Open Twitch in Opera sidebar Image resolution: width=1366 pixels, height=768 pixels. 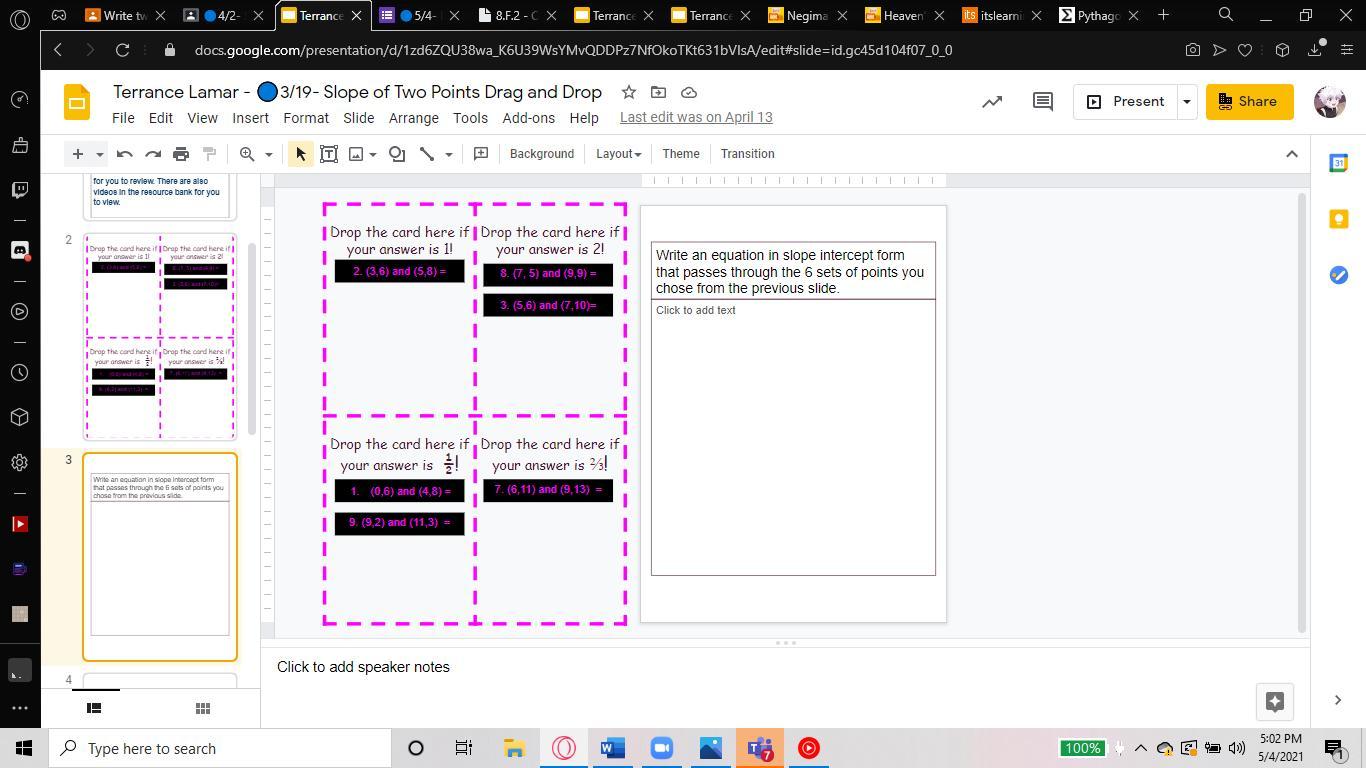coord(20,189)
